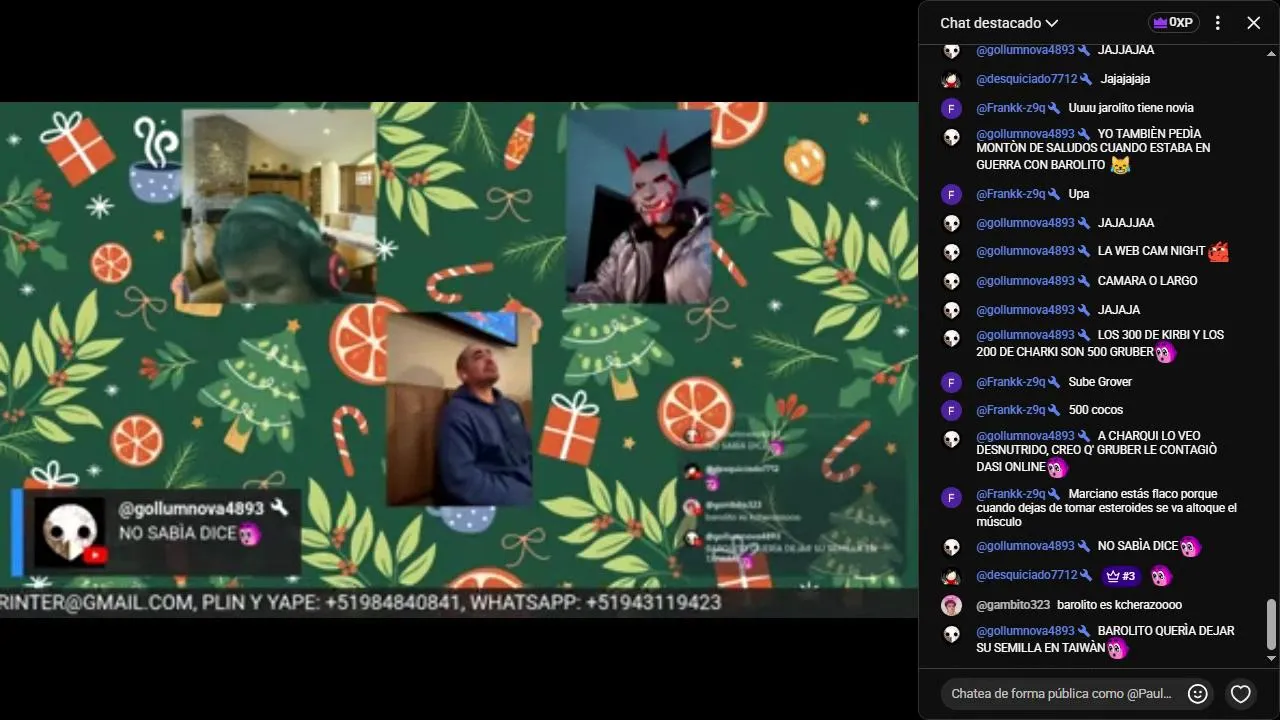Click the #3 crown badge in chat
Image resolution: width=1280 pixels, height=720 pixels.
(x=1121, y=576)
